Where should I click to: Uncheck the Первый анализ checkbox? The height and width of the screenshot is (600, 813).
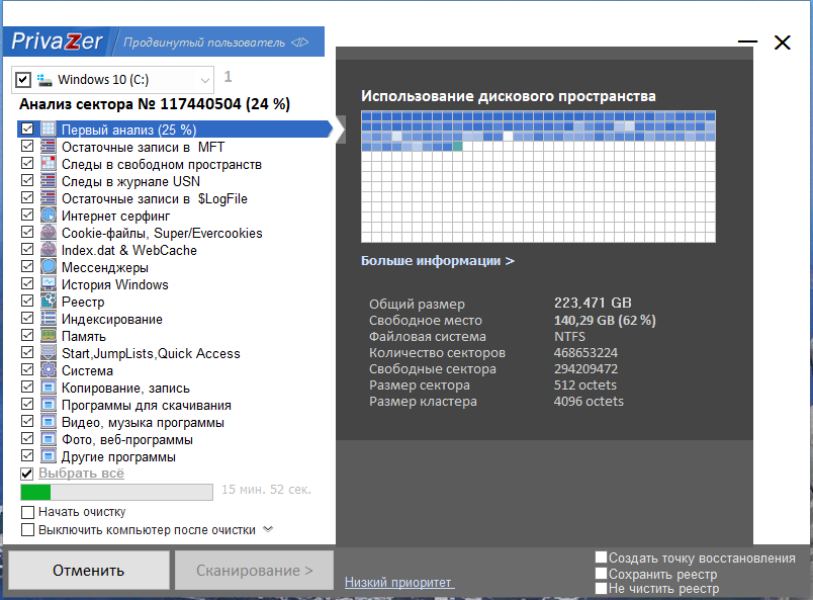[x=27, y=129]
